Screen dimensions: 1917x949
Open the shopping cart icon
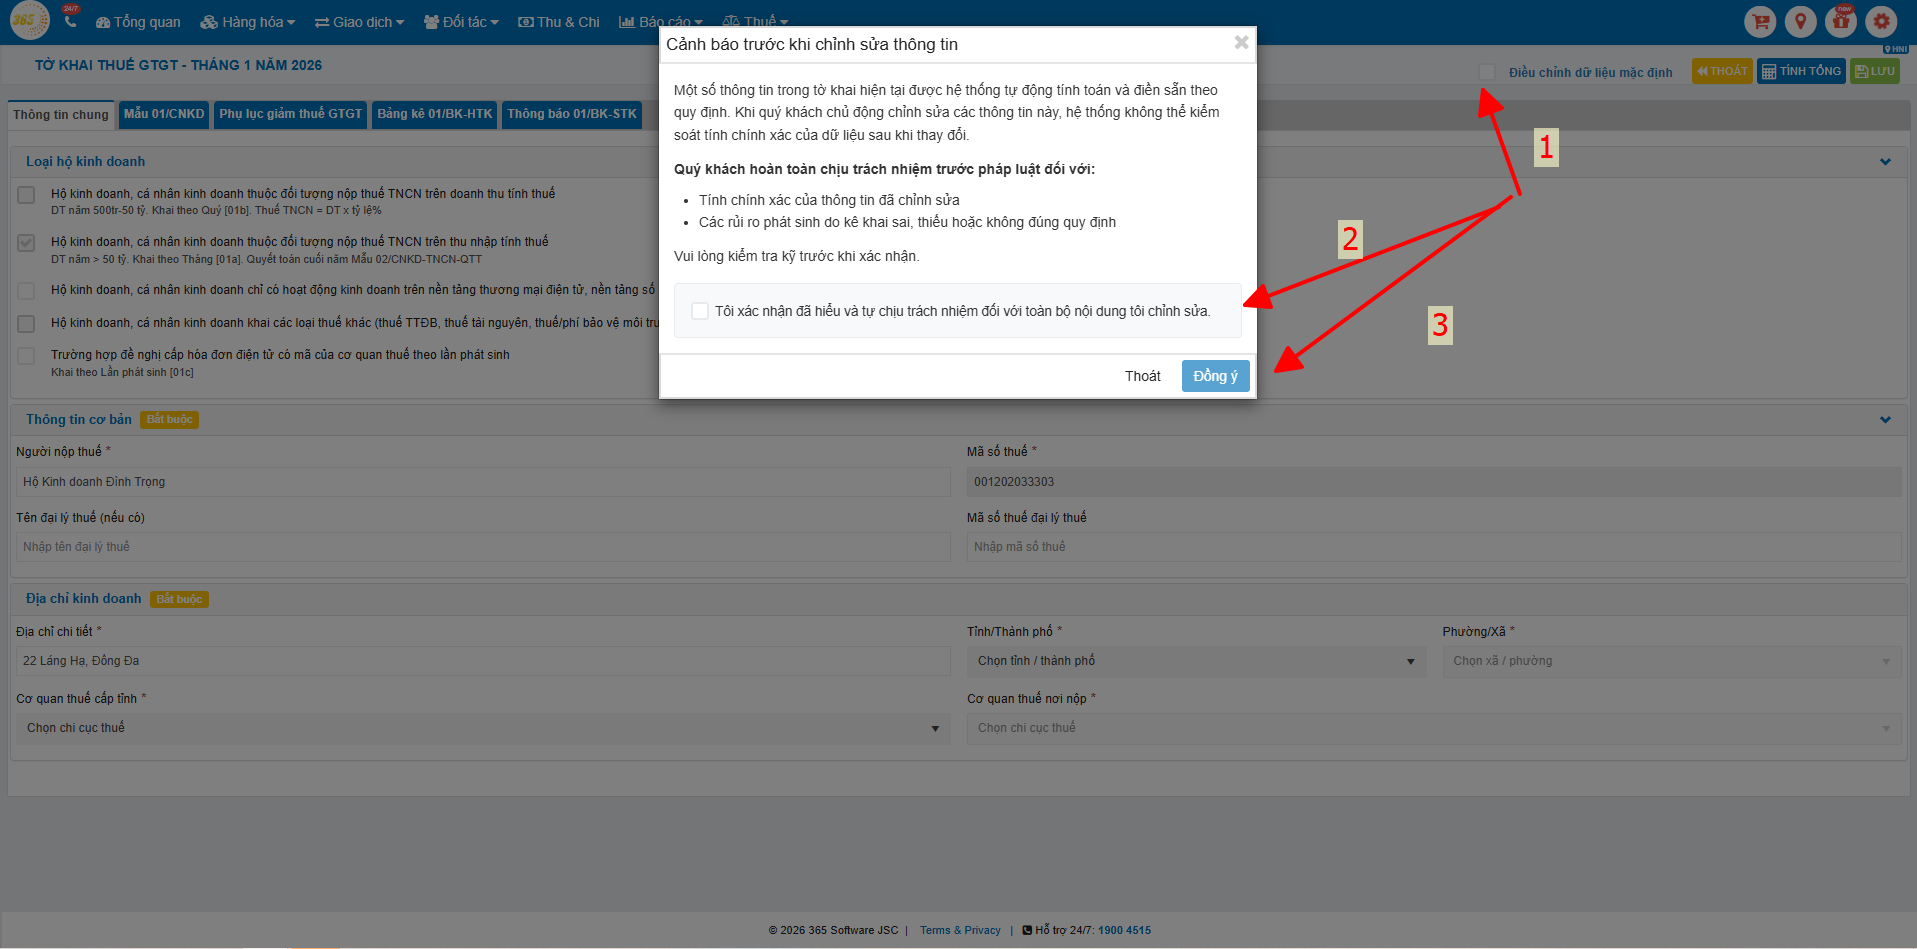point(1760,21)
